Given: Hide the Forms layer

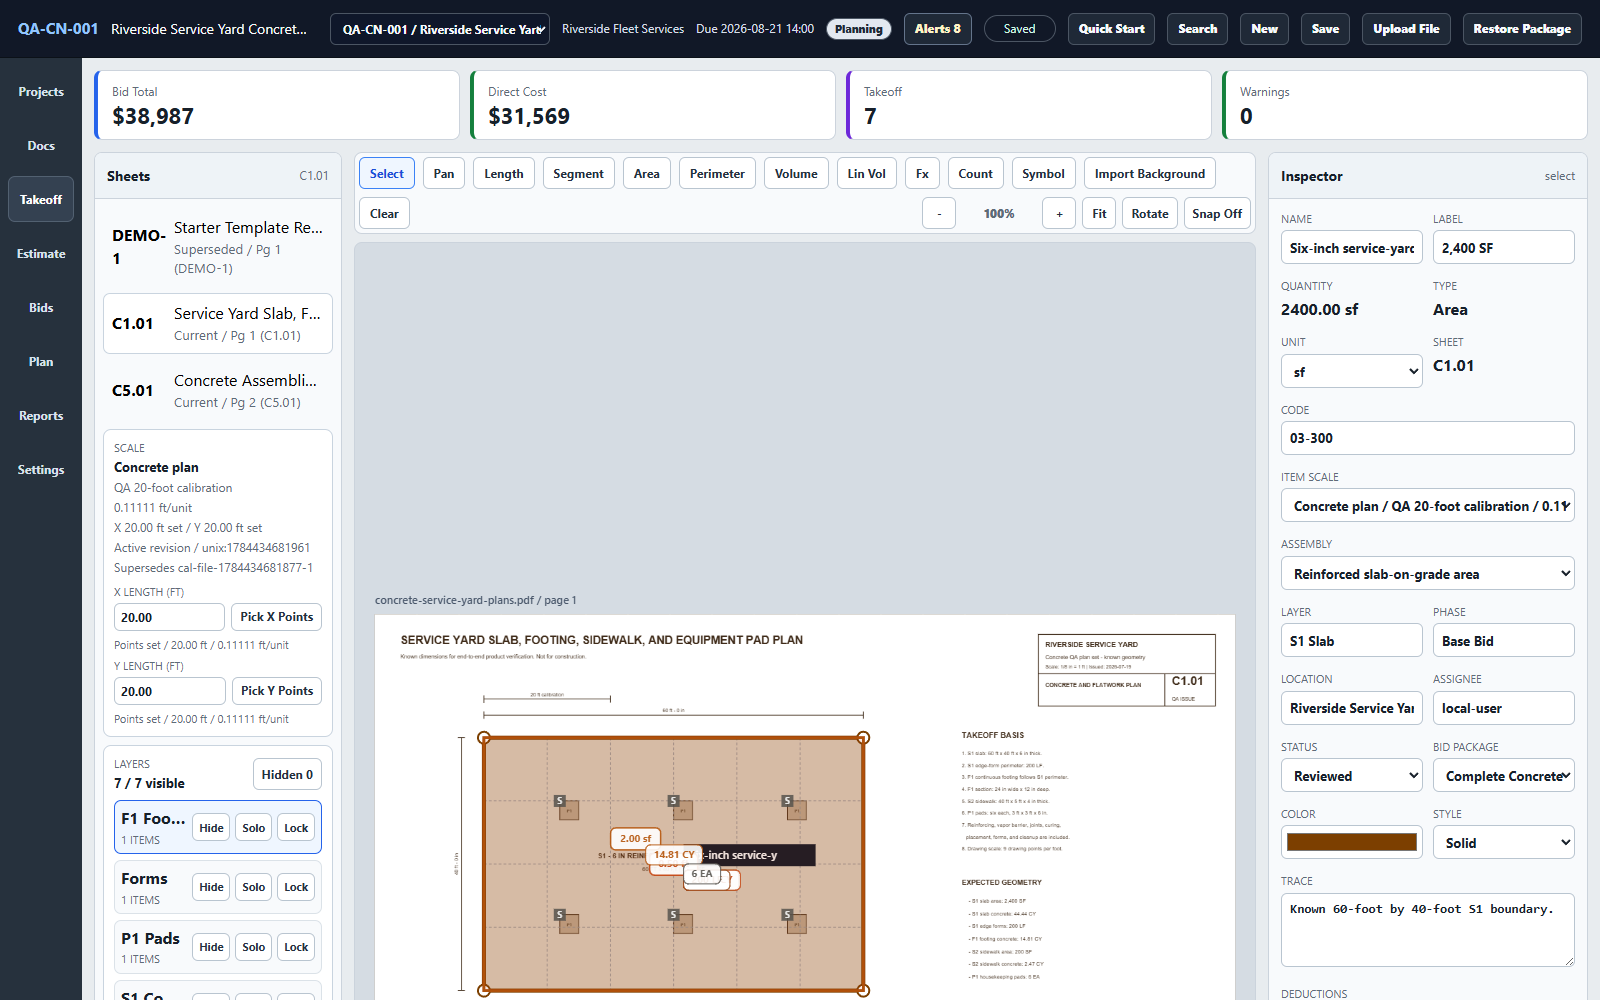Looking at the screenshot, I should point(211,887).
